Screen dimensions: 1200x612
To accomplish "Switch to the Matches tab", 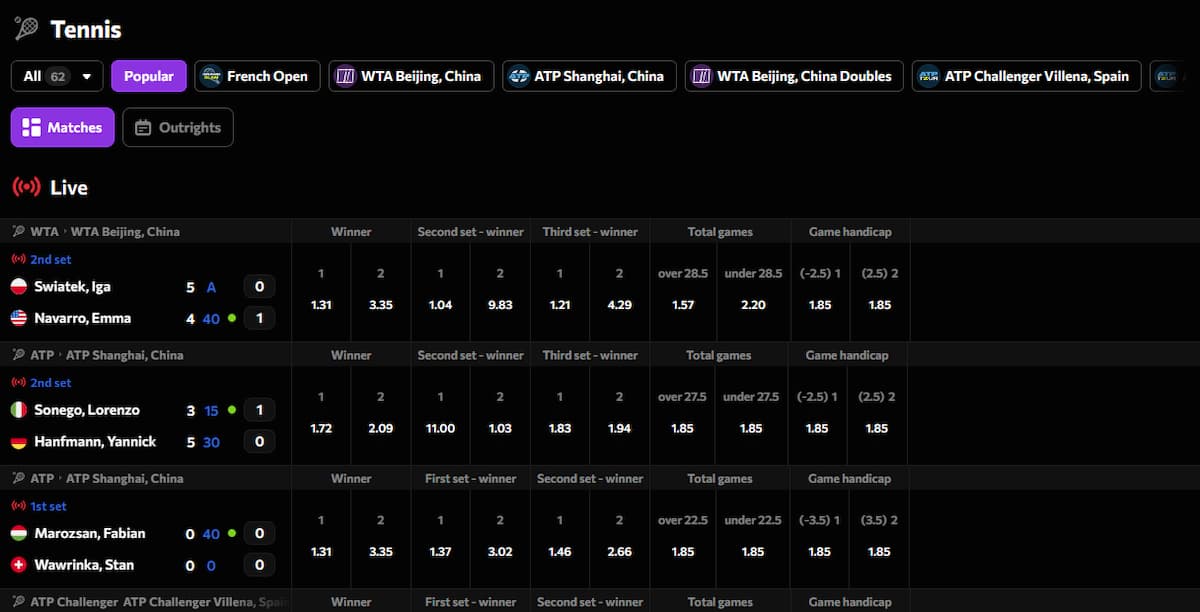I will click(63, 128).
